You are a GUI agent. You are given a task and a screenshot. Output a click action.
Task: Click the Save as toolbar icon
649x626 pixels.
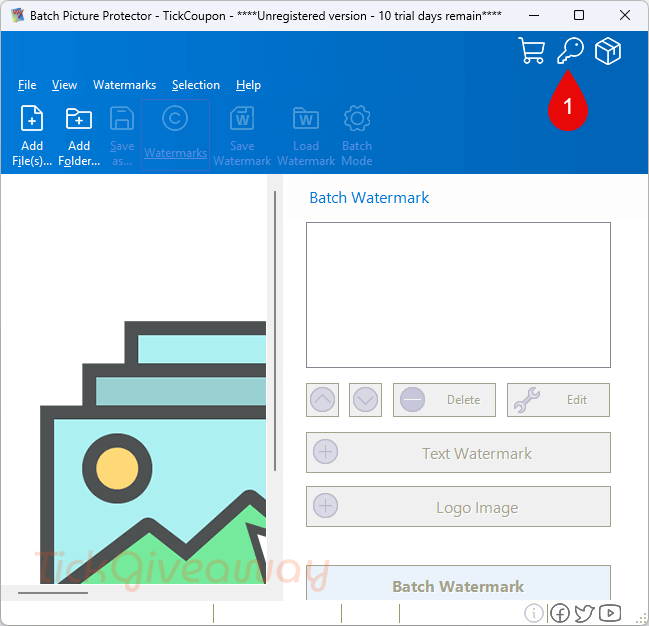[122, 136]
